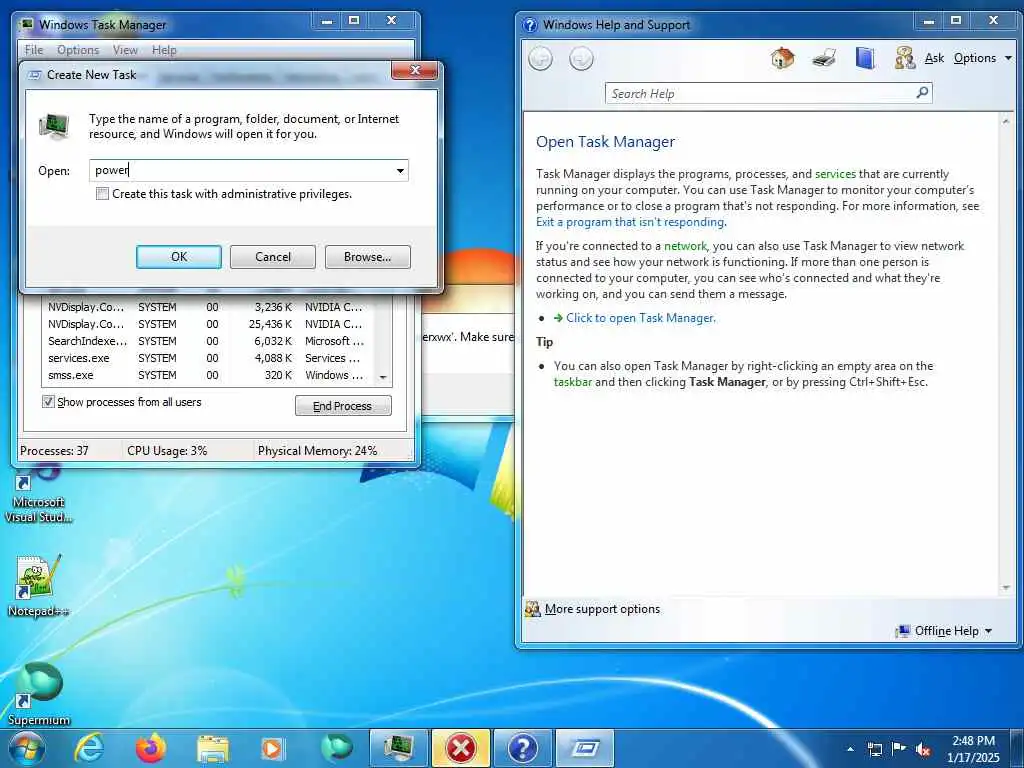Open Task Manager File menu
The height and width of the screenshot is (768, 1024).
(x=34, y=50)
